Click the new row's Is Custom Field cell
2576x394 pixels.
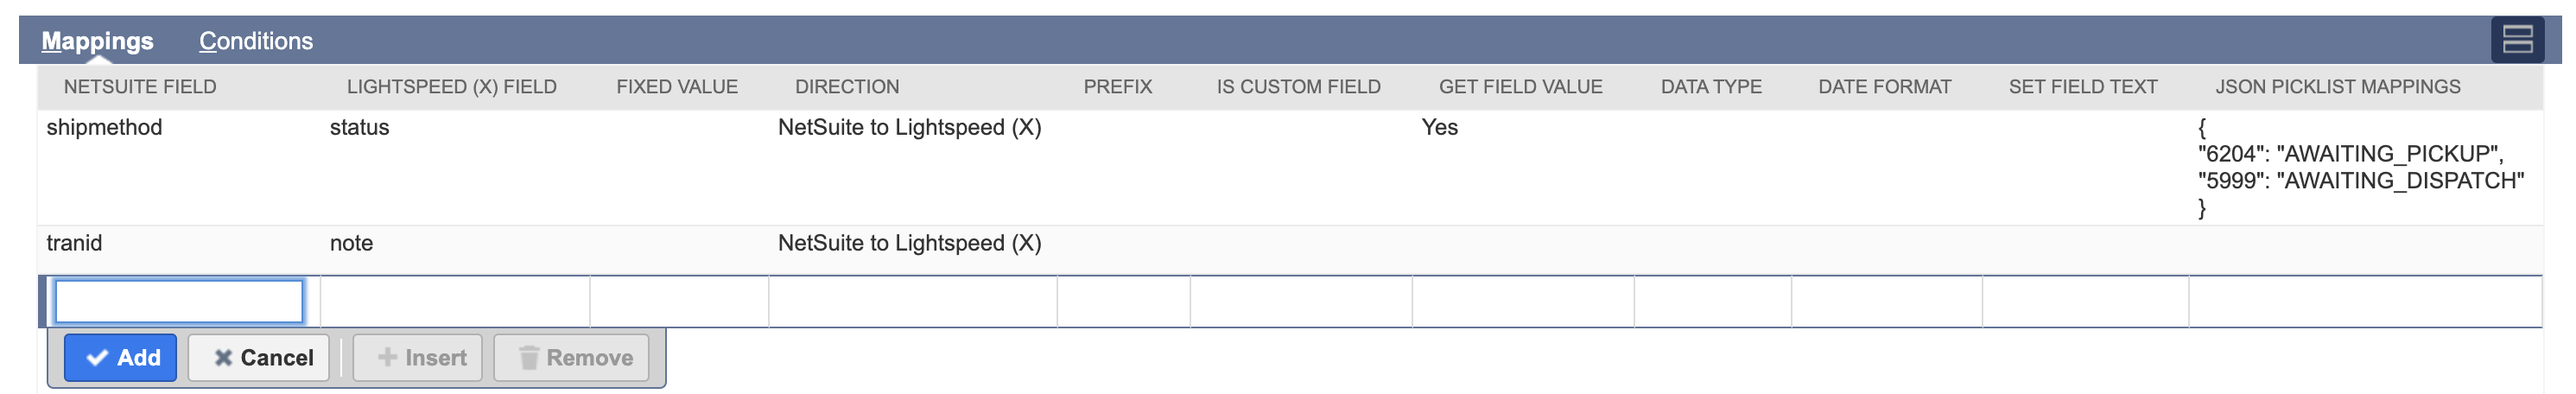click(1300, 301)
